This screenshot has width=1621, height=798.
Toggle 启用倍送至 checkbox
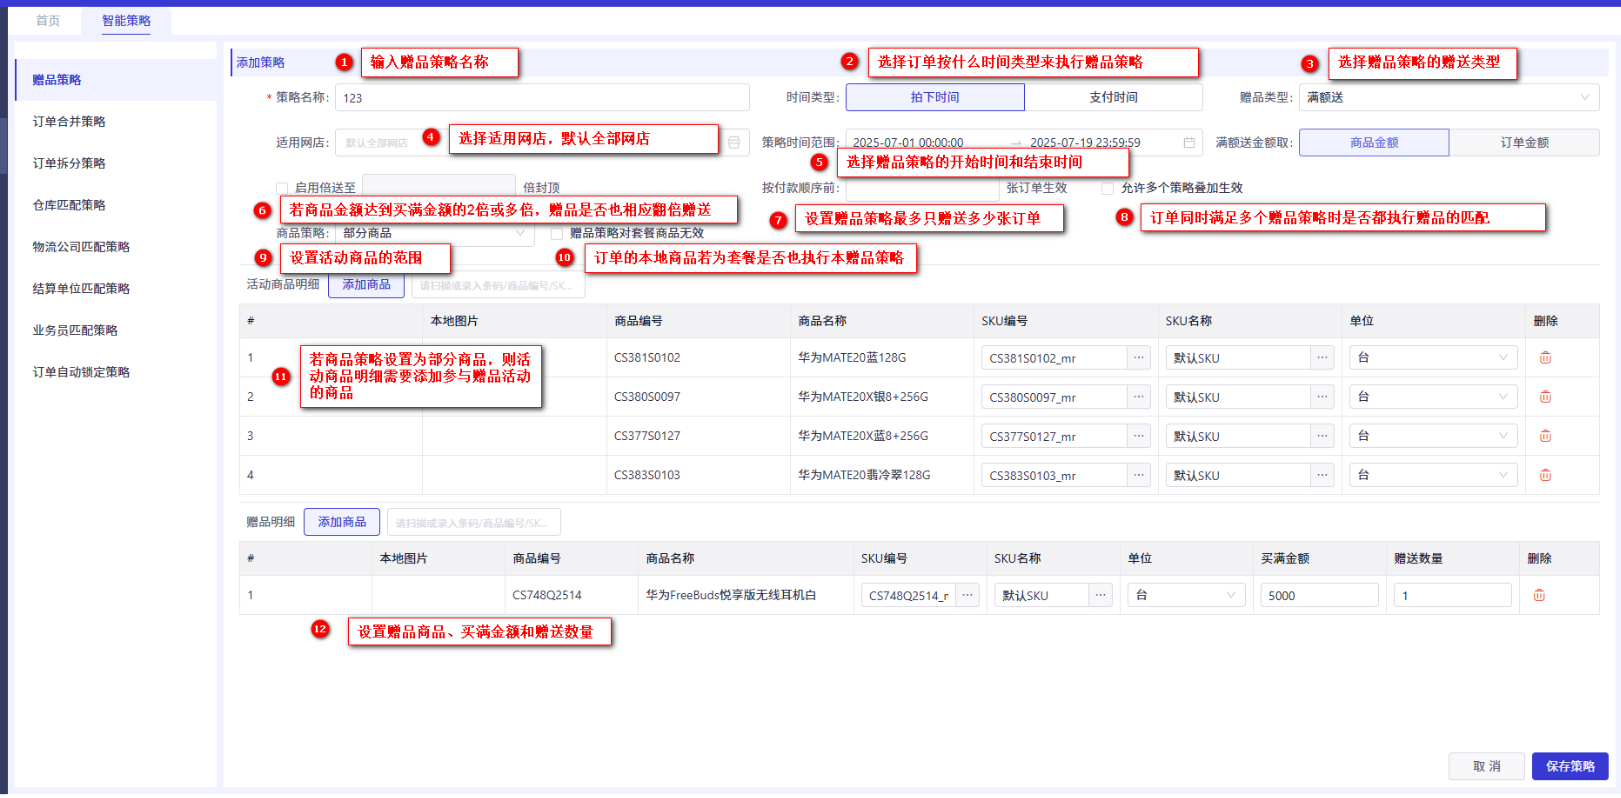tap(282, 188)
